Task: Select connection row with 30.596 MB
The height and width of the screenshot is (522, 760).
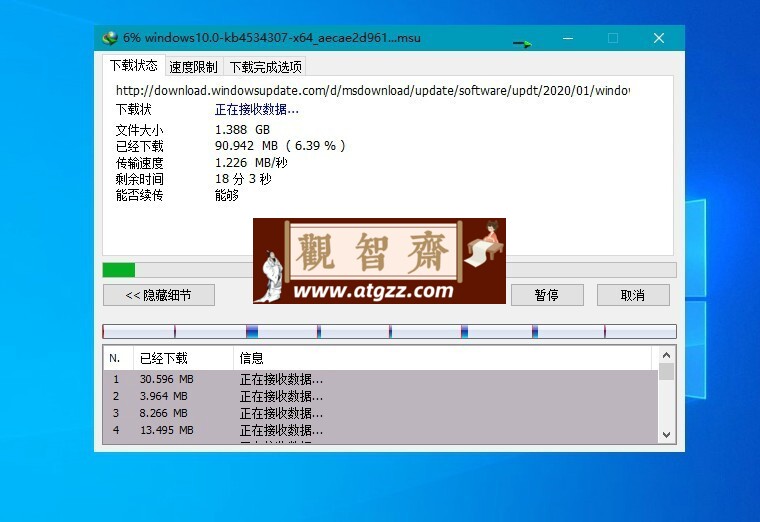Action: click(x=380, y=379)
